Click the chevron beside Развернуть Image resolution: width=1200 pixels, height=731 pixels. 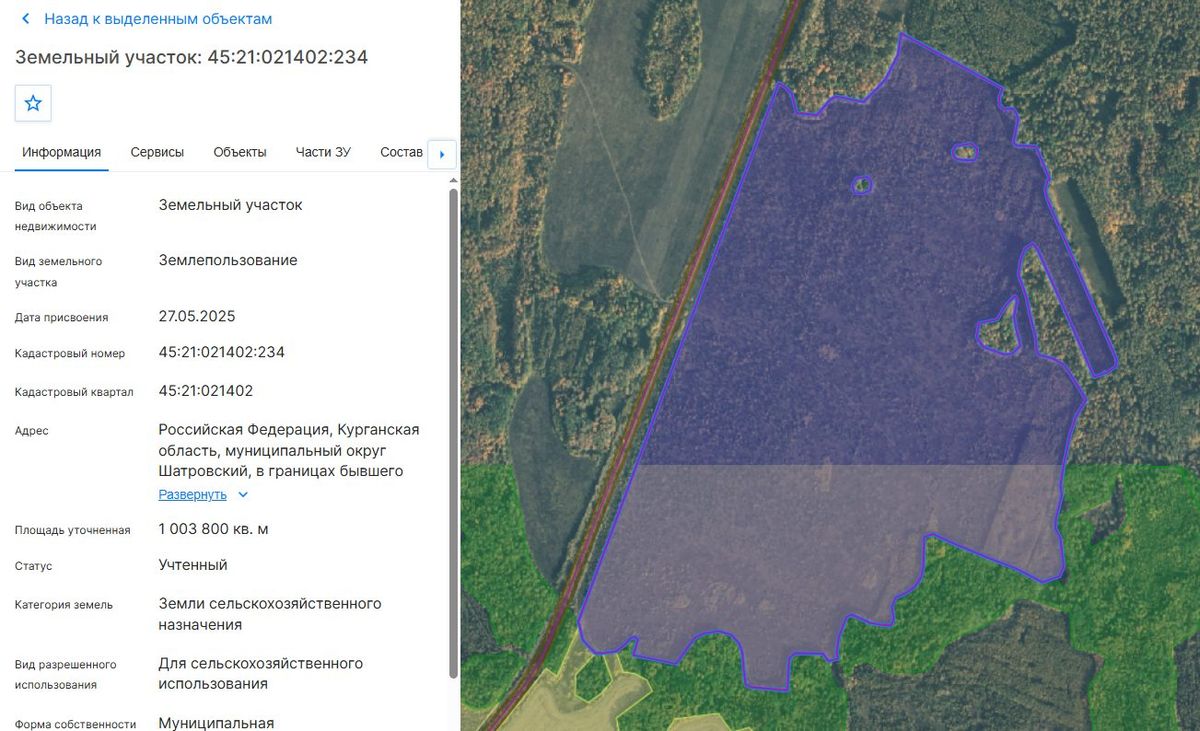[x=243, y=495]
